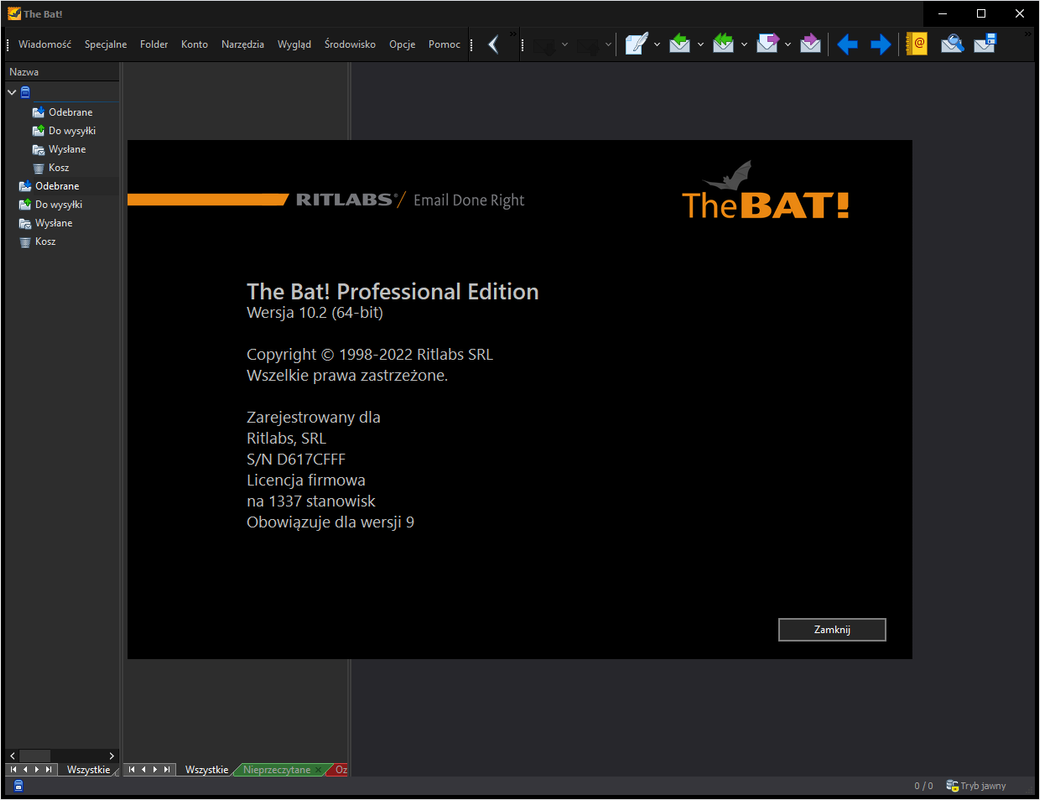Open dropdown beside dimmed send-mail icon
Image resolution: width=1040 pixels, height=800 pixels.
(x=608, y=44)
